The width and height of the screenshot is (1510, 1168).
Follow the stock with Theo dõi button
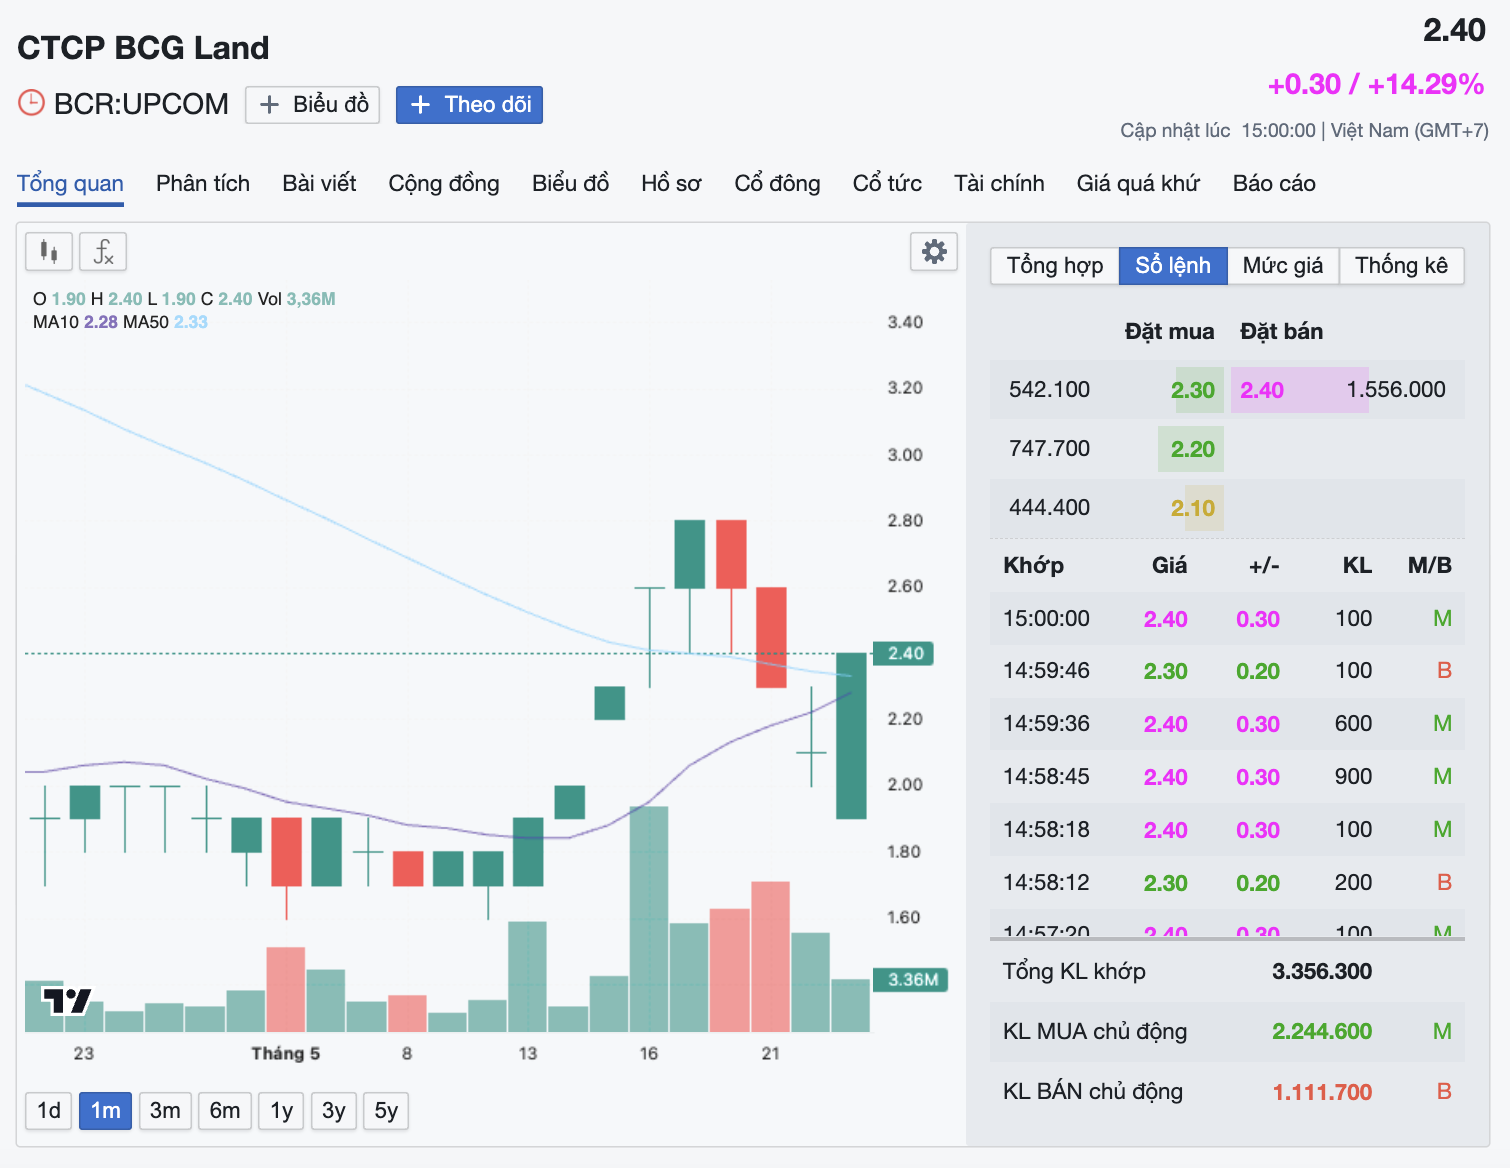tap(469, 105)
